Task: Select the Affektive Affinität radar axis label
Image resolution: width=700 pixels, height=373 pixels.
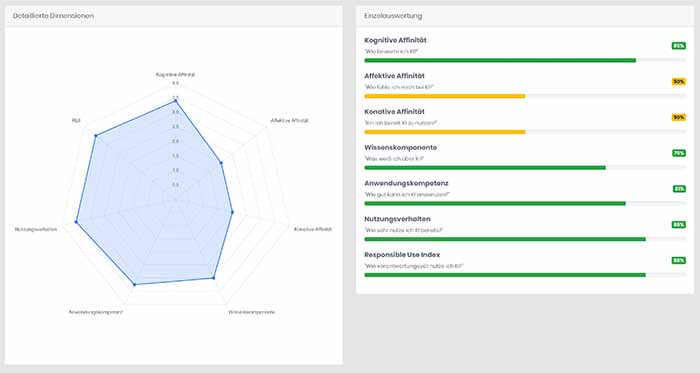Action: [x=289, y=120]
